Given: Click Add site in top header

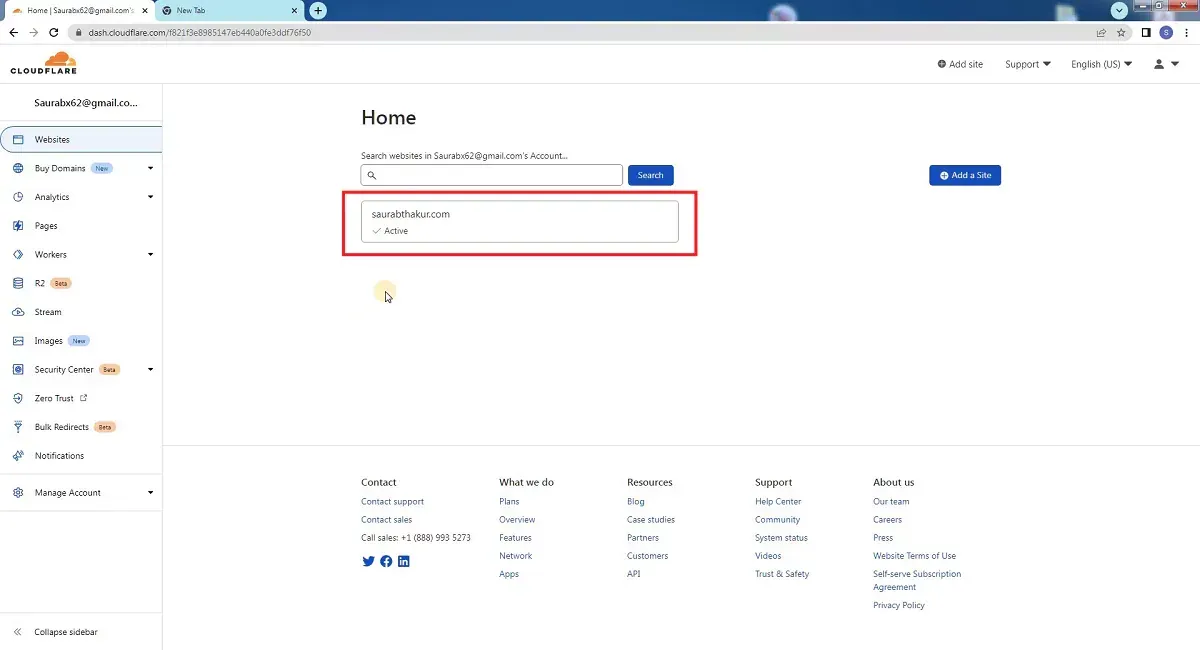Looking at the screenshot, I should [x=960, y=64].
